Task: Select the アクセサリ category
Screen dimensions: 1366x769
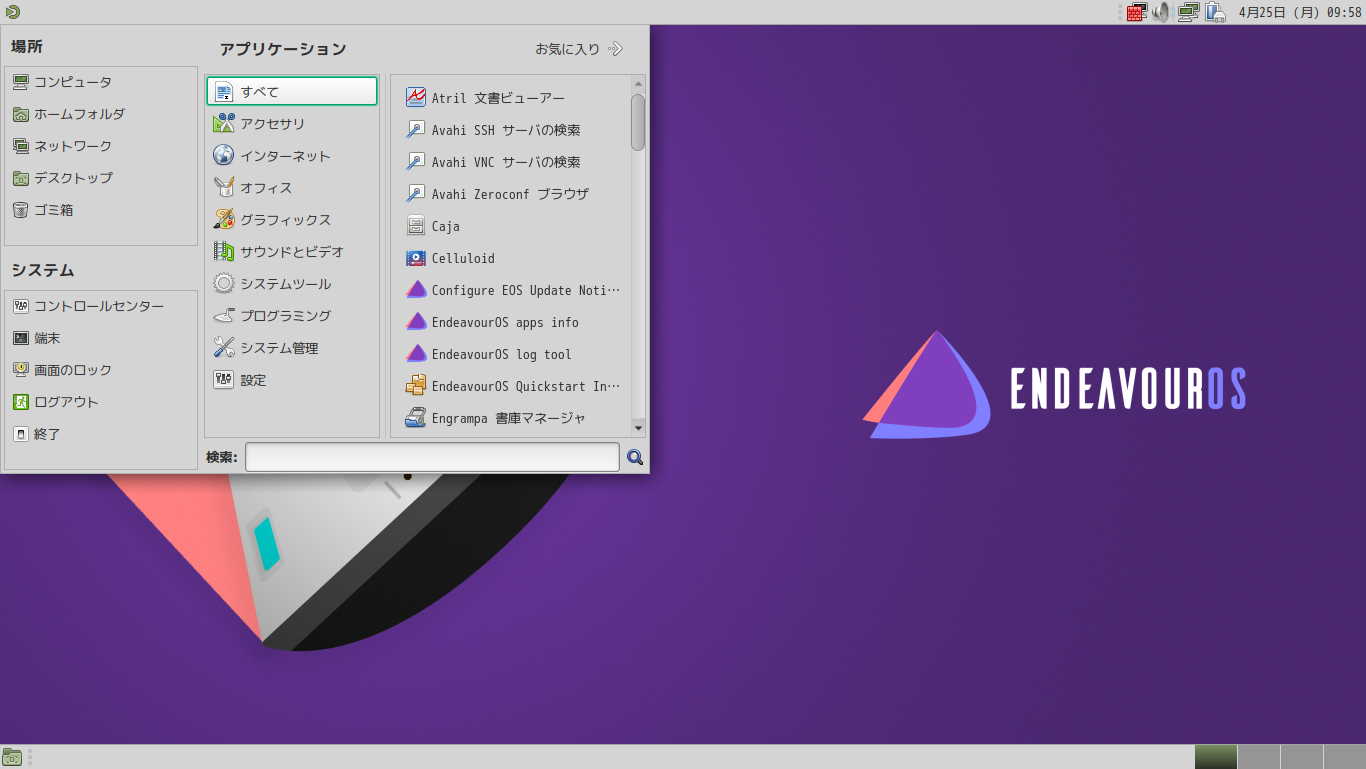Action: click(292, 124)
